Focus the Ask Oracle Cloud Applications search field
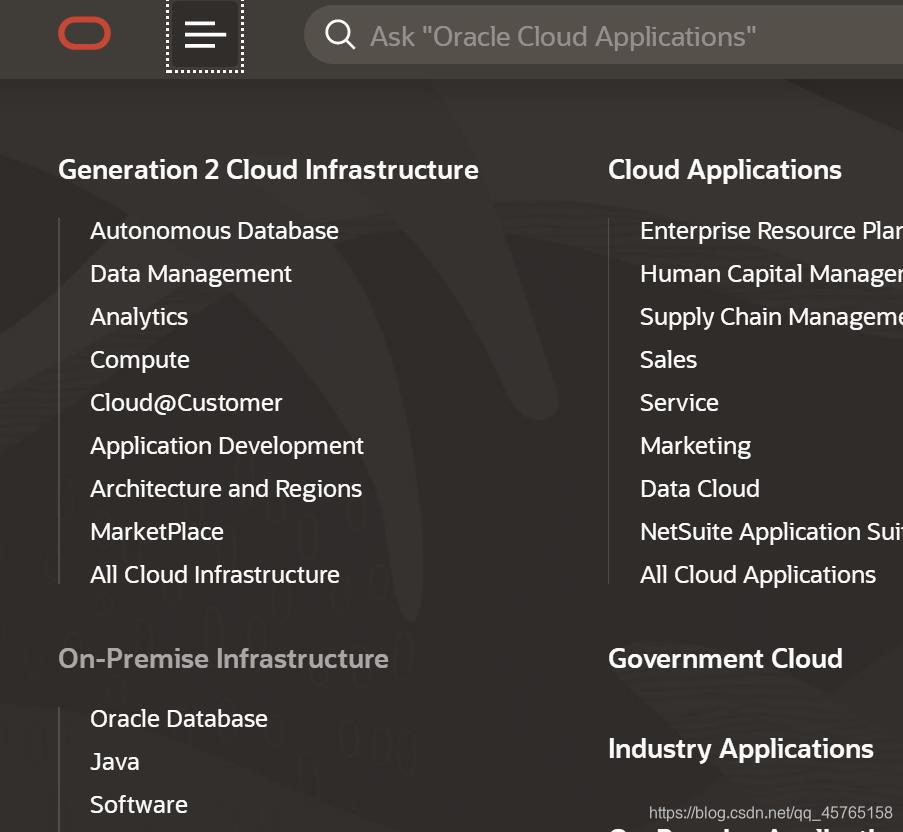 click(x=604, y=36)
